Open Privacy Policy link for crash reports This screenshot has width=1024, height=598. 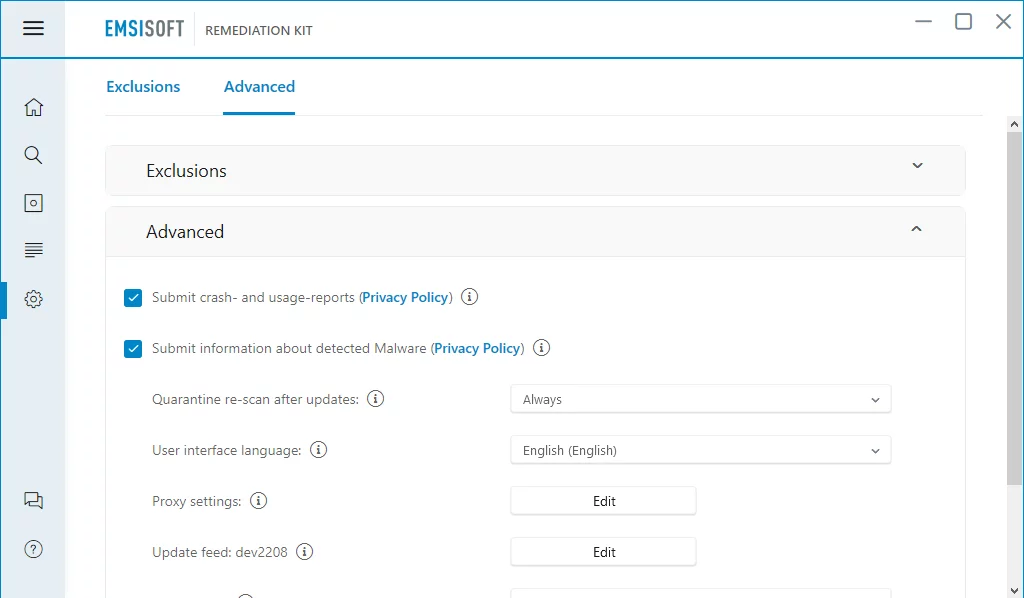(405, 298)
